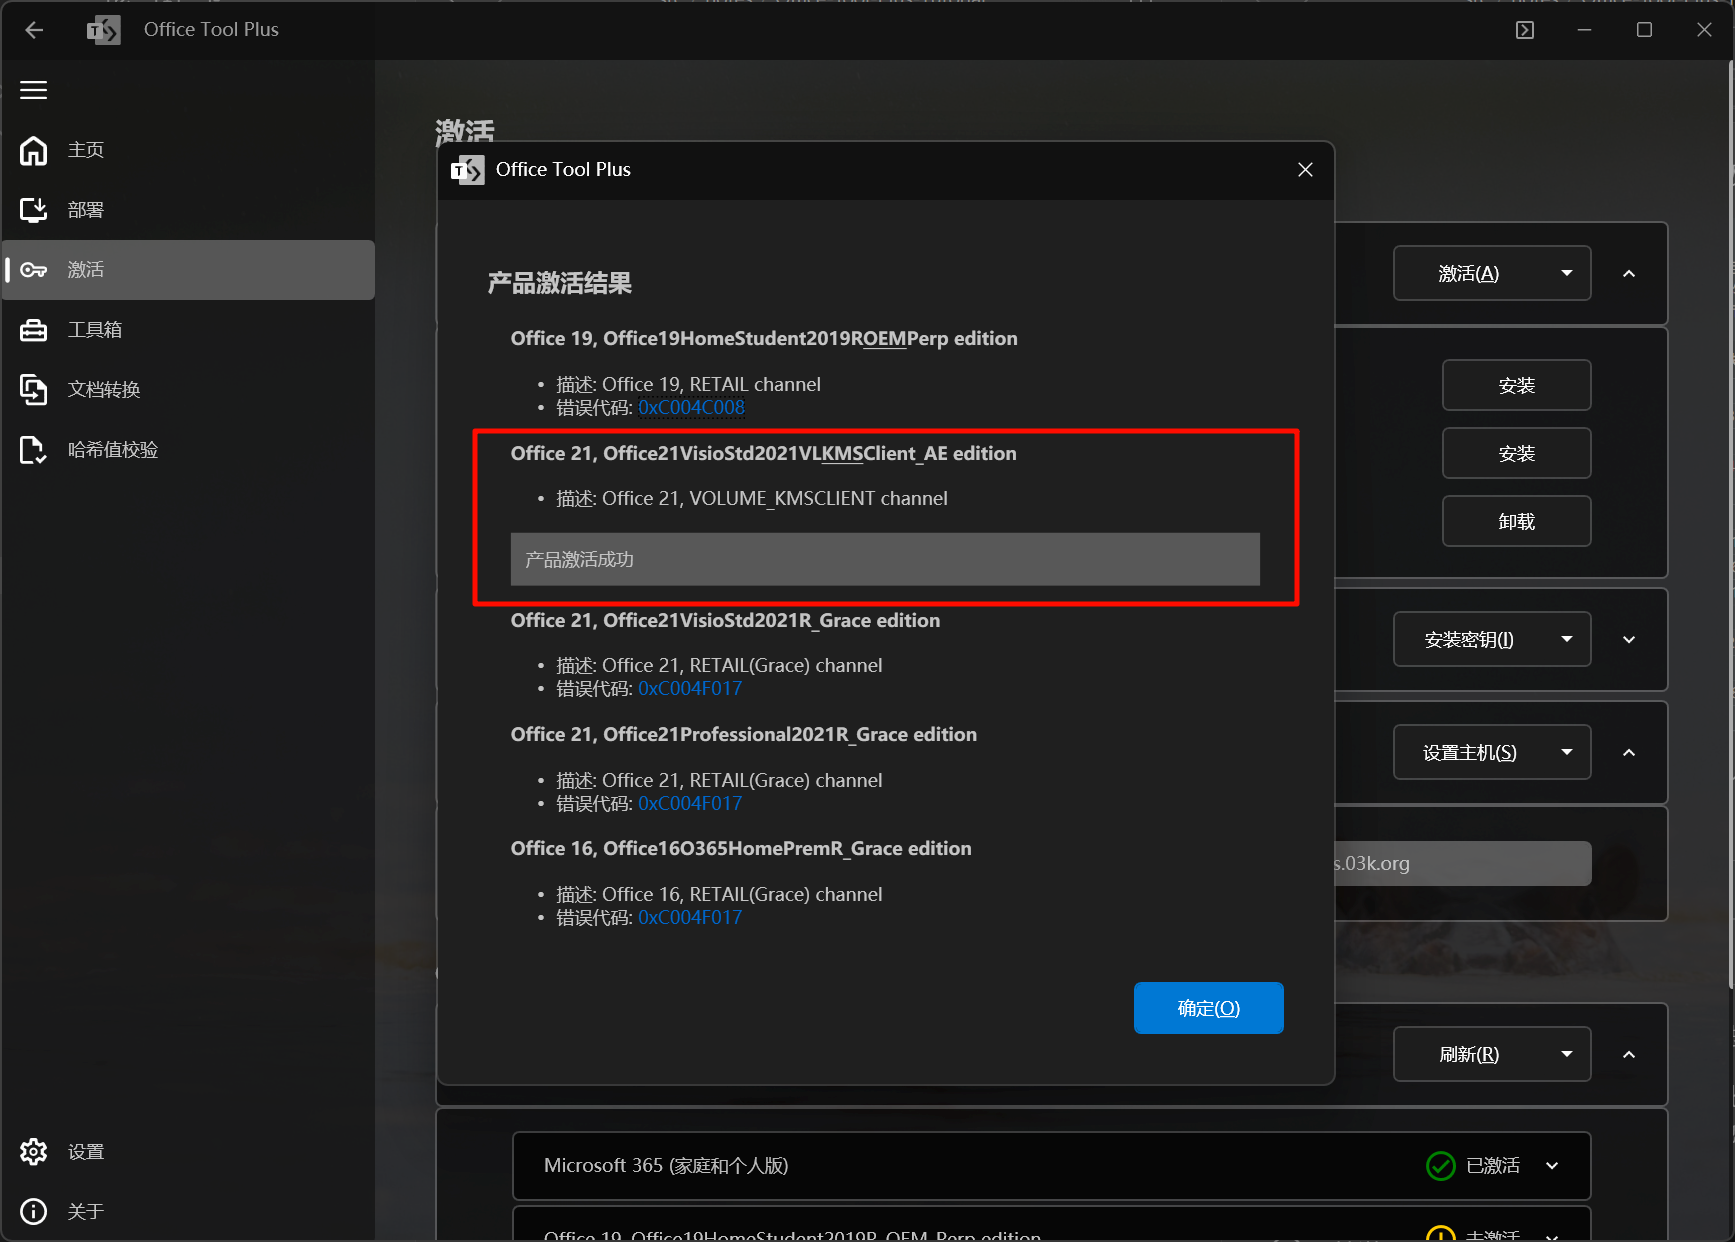Click the hamburger menu icon
The height and width of the screenshot is (1242, 1735).
34,90
